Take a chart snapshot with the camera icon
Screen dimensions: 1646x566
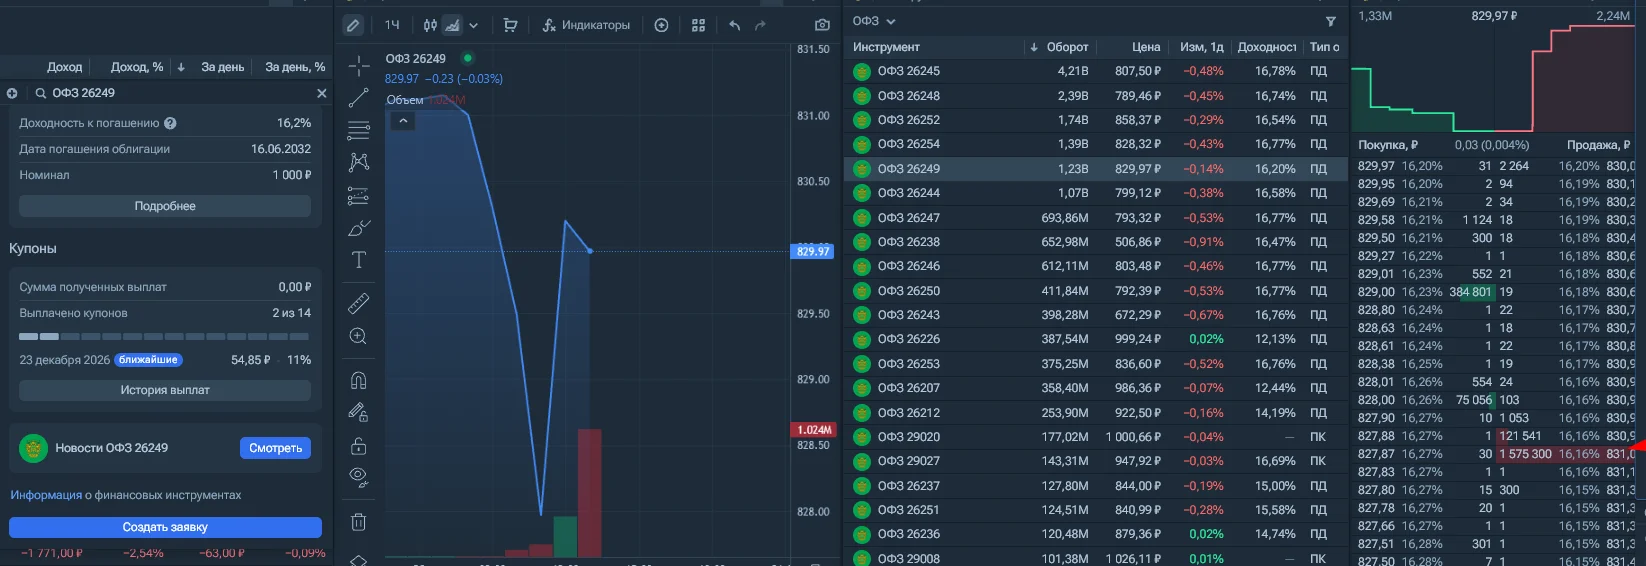(822, 25)
